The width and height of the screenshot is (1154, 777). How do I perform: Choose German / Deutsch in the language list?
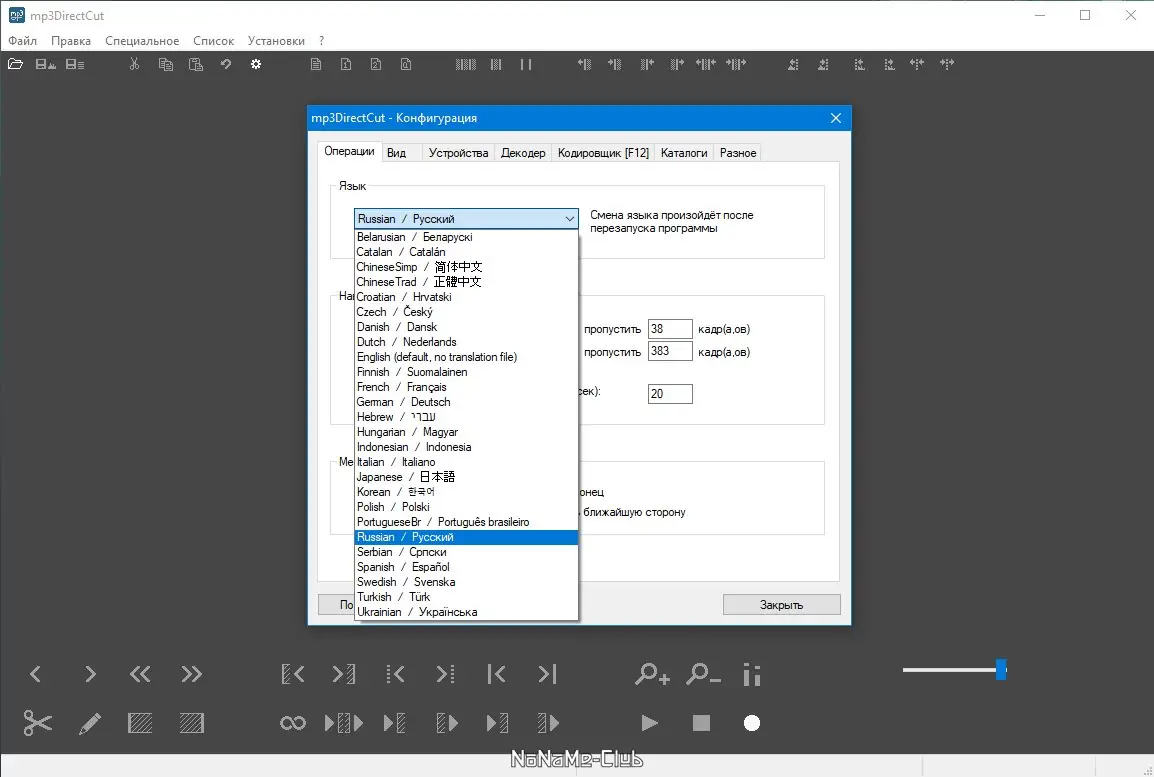click(466, 402)
